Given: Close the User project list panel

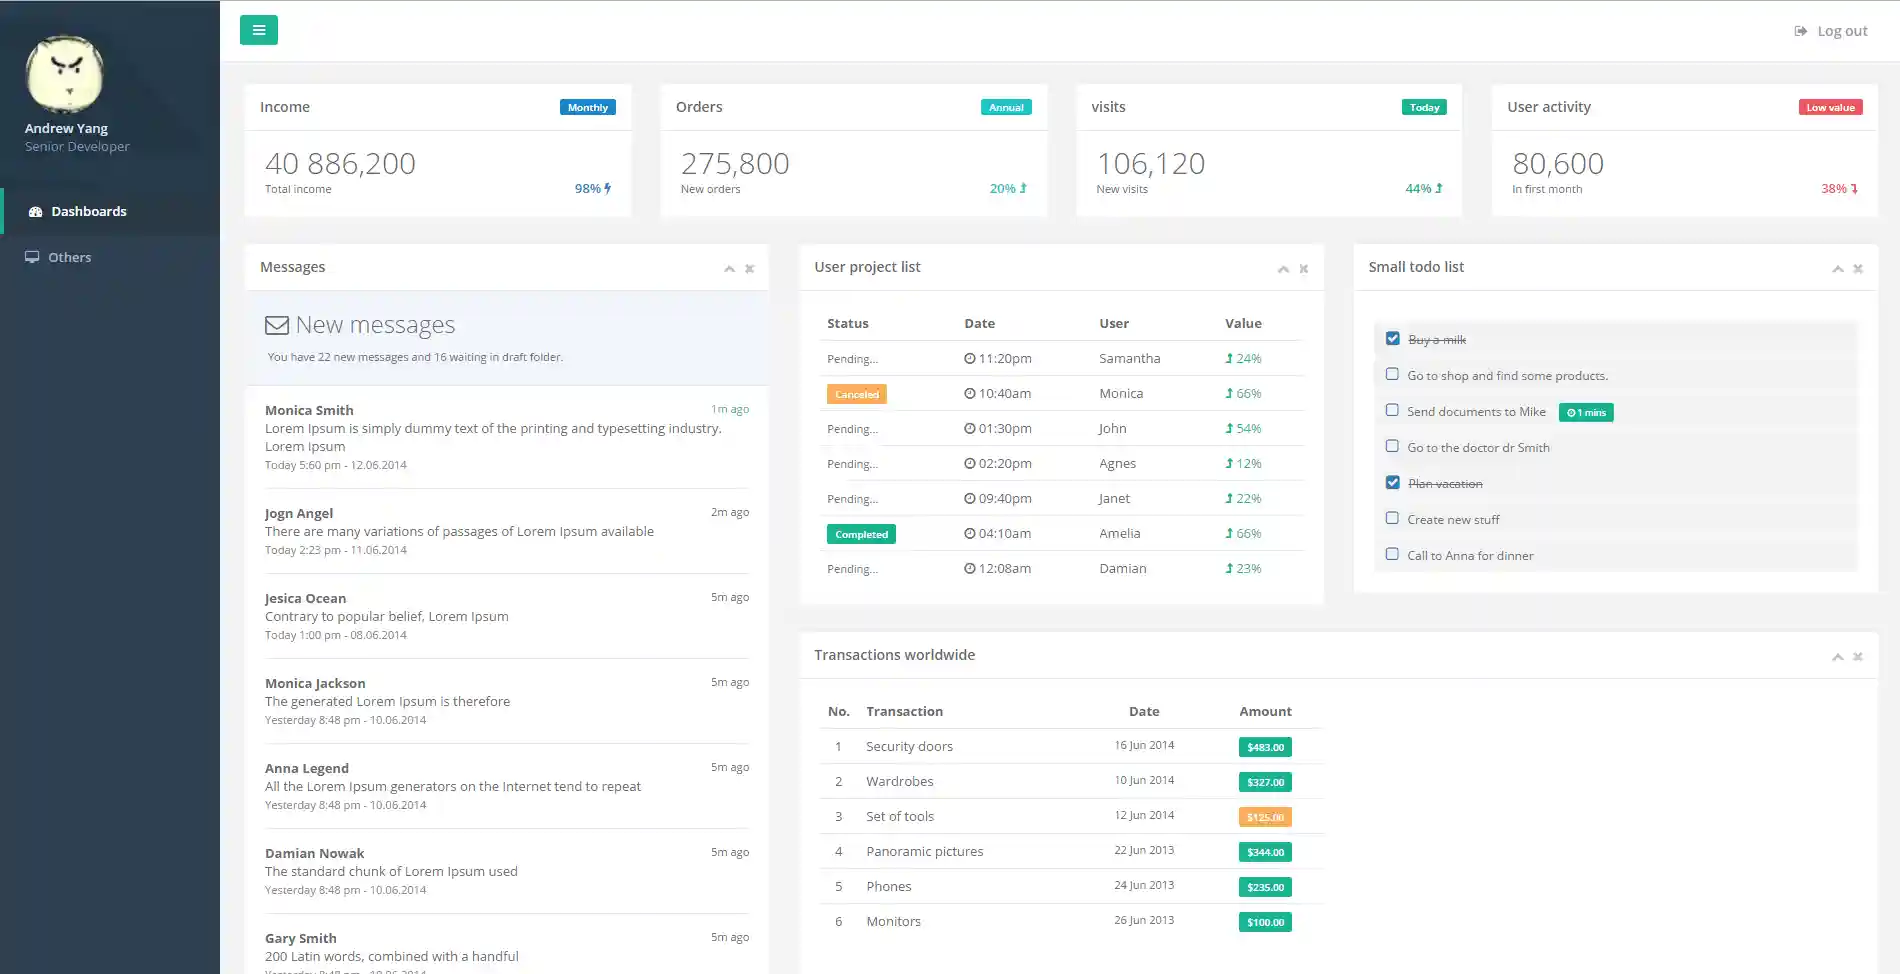Looking at the screenshot, I should tap(1303, 269).
